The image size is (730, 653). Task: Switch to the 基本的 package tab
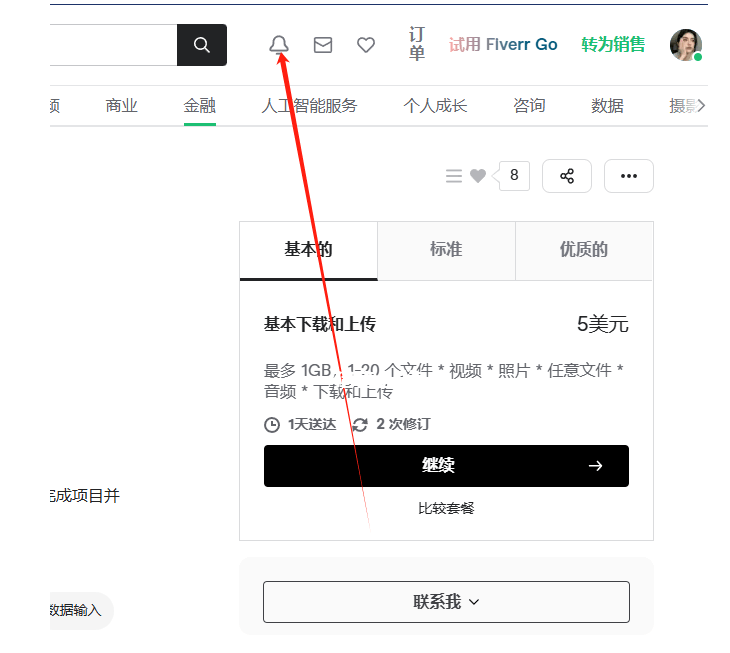click(309, 251)
